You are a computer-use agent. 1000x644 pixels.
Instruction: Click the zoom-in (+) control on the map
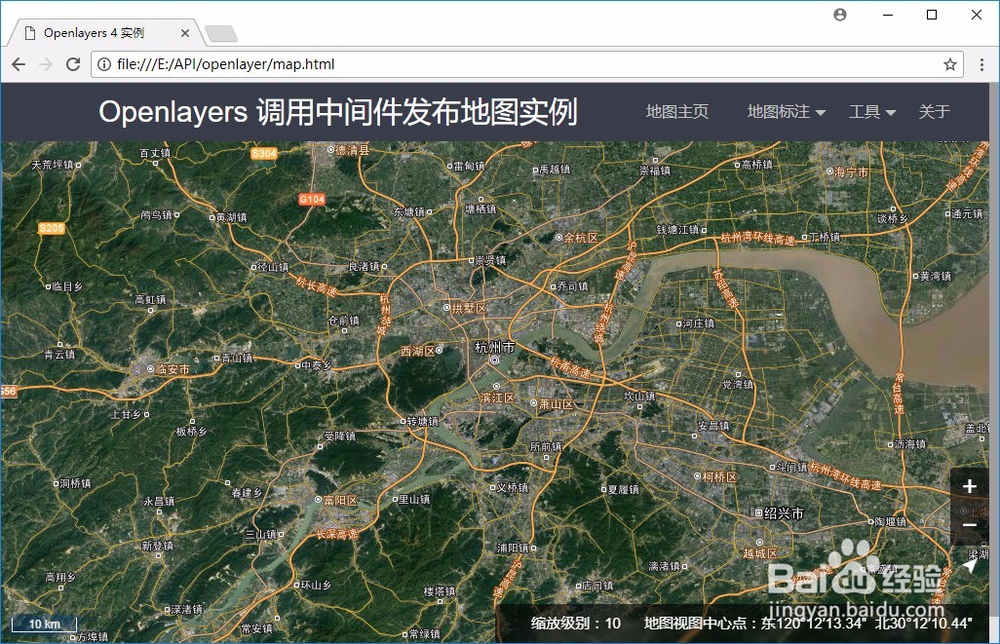968,486
